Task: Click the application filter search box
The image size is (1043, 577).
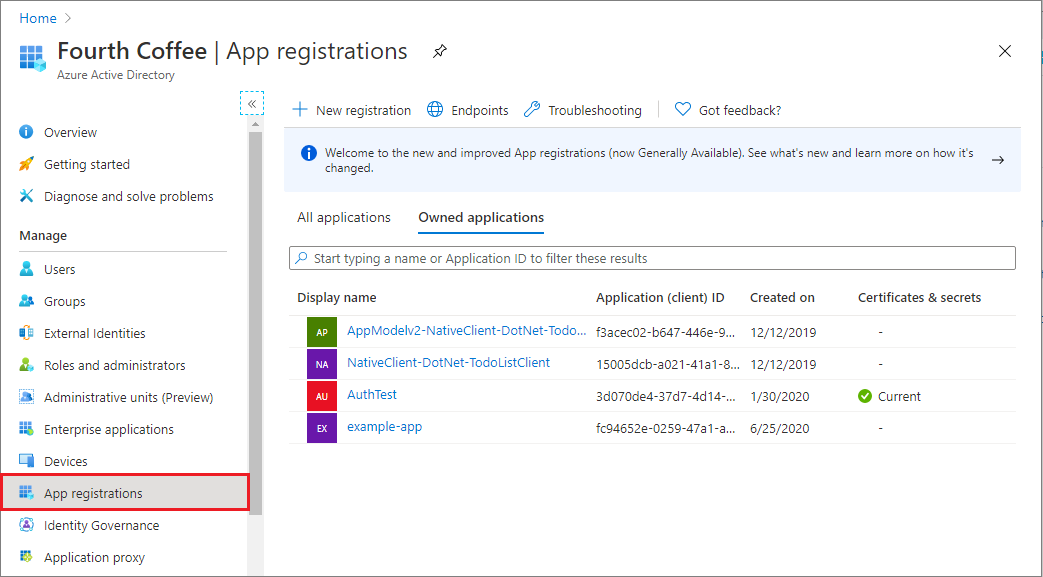Action: 650,257
